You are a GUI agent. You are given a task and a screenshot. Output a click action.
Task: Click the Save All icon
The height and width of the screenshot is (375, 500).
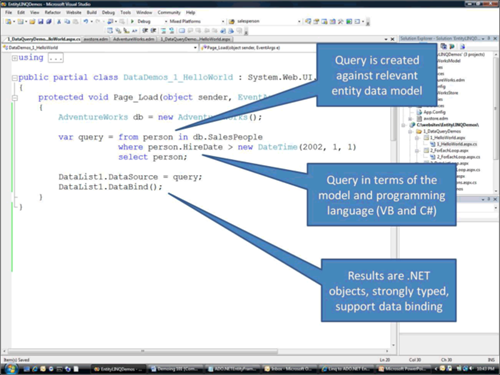pos(49,22)
